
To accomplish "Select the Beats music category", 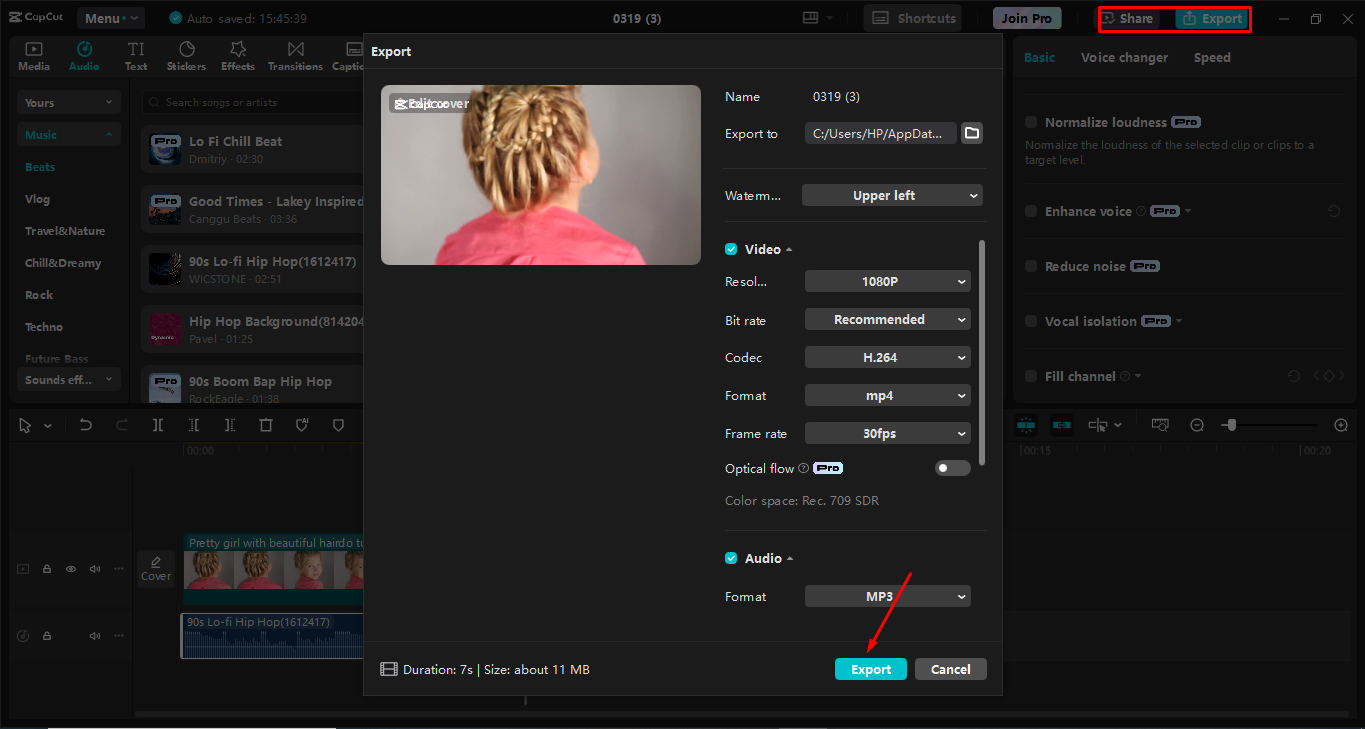I will (x=40, y=166).
